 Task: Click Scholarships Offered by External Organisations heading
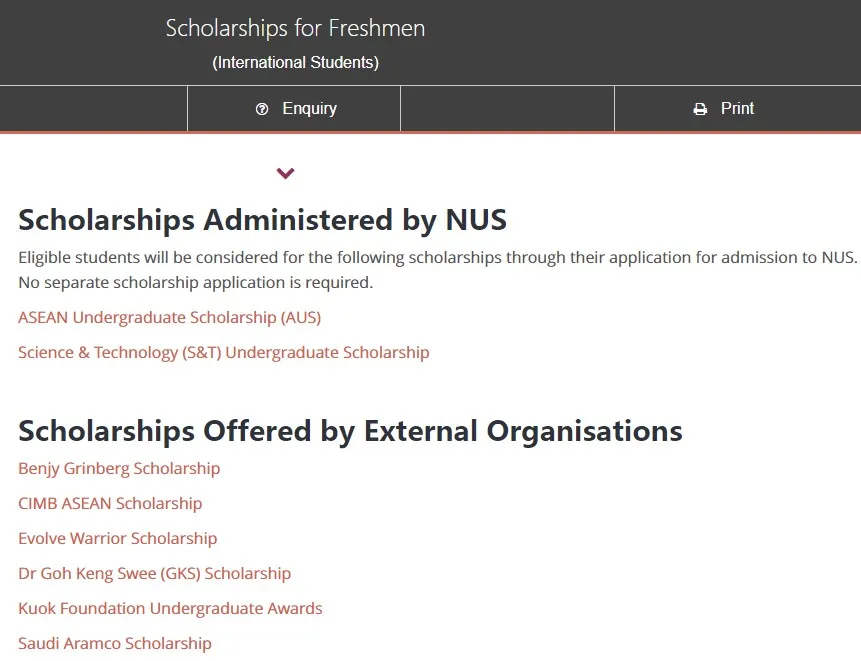coord(350,431)
